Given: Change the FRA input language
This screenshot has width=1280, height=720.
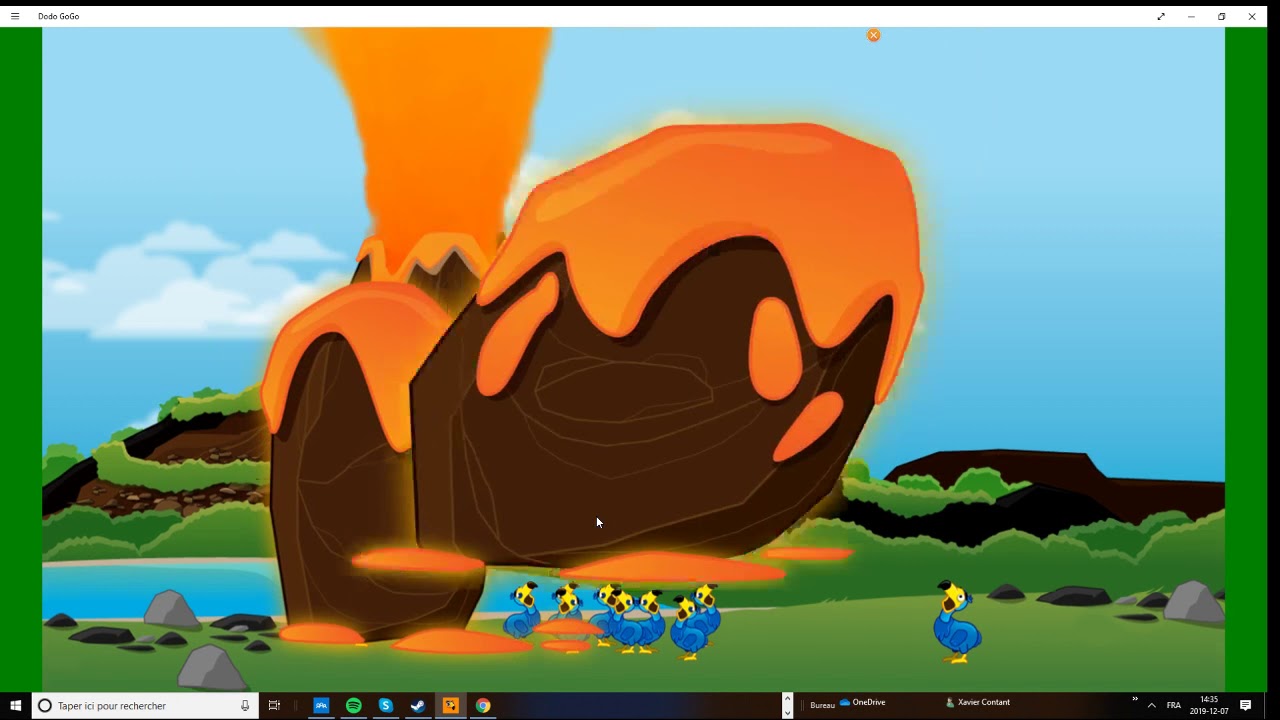Looking at the screenshot, I should click(x=1174, y=705).
